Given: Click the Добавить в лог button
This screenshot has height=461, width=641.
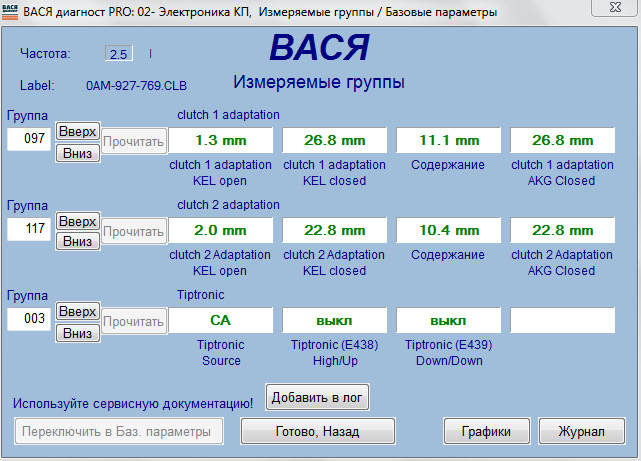Looking at the screenshot, I should 317,397.
